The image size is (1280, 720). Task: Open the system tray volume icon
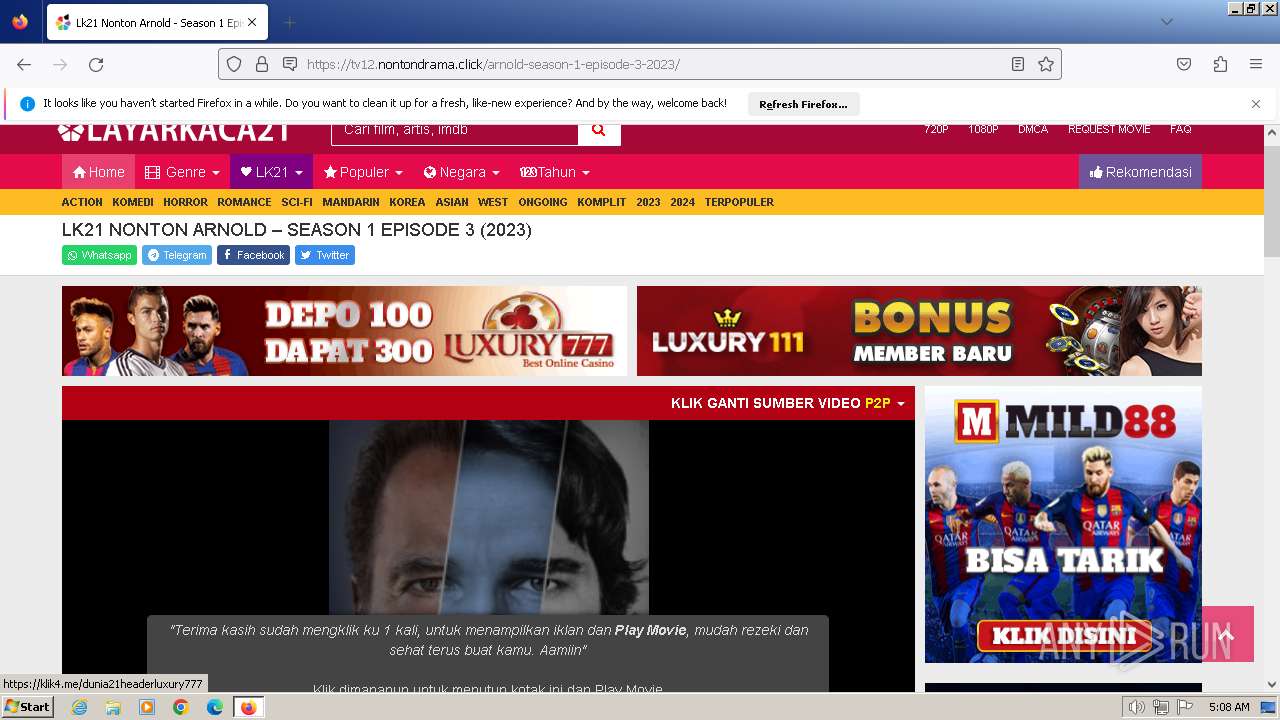(1137, 707)
